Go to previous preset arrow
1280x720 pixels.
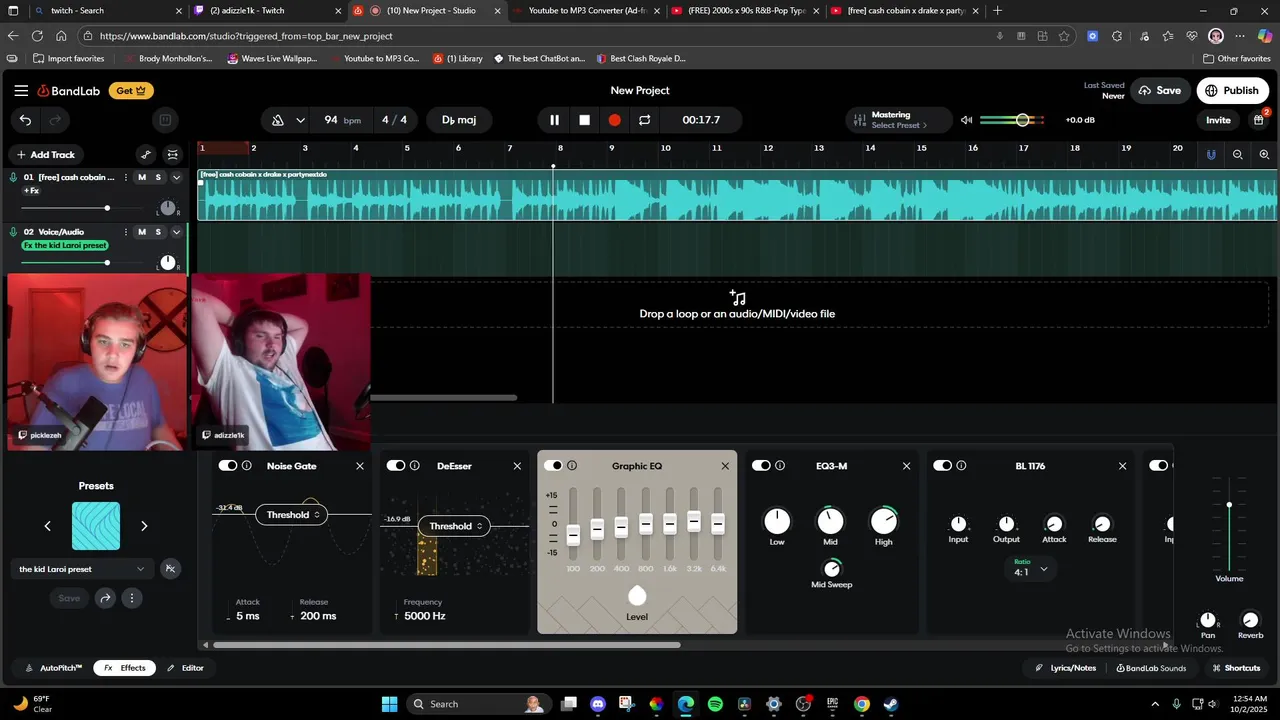pyautogui.click(x=47, y=526)
